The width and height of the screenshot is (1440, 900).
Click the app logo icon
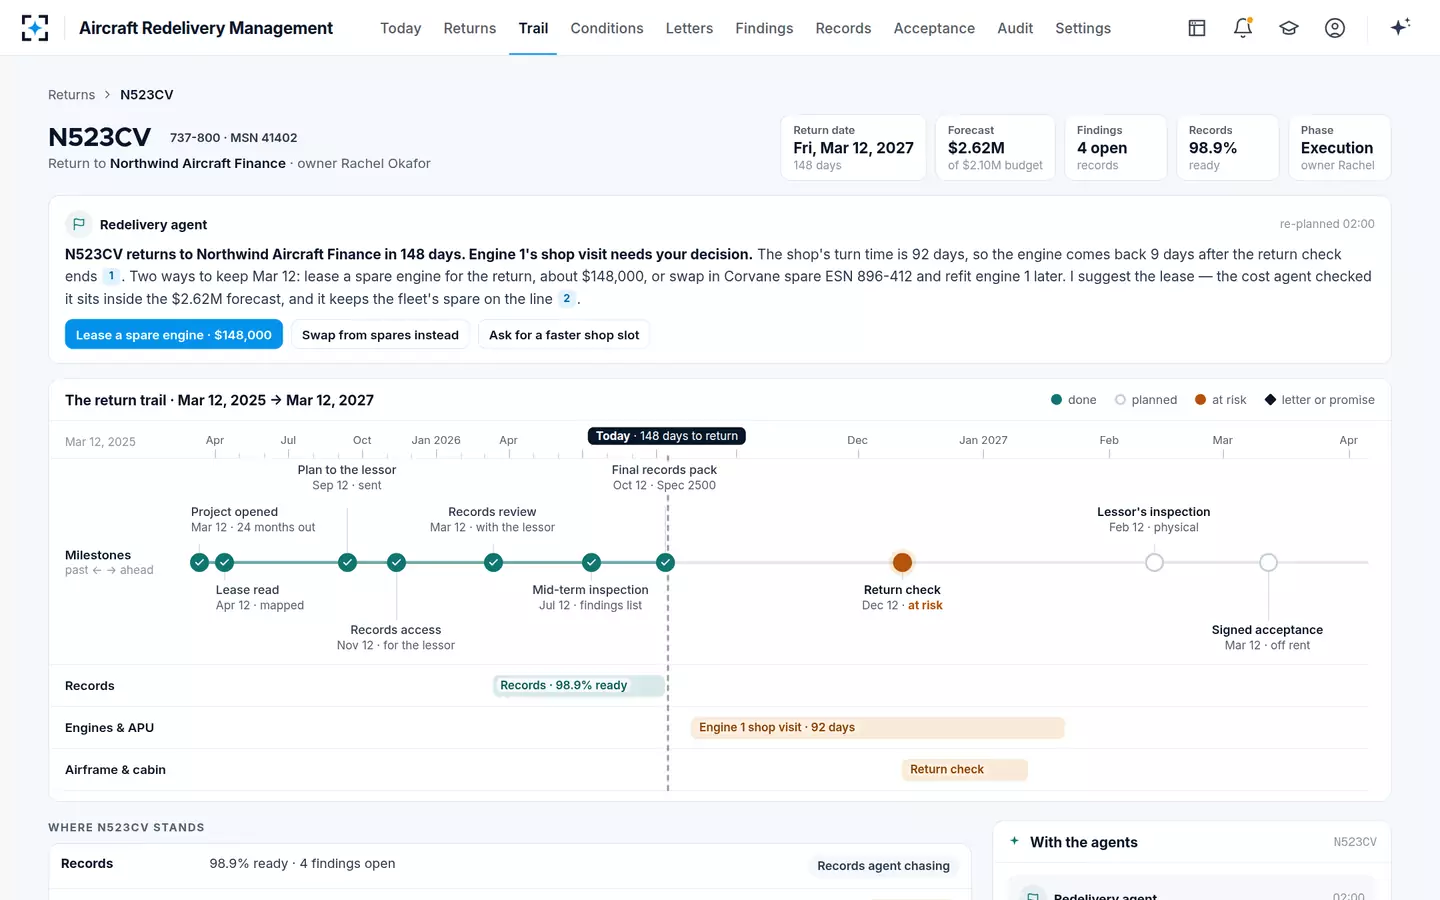(35, 28)
